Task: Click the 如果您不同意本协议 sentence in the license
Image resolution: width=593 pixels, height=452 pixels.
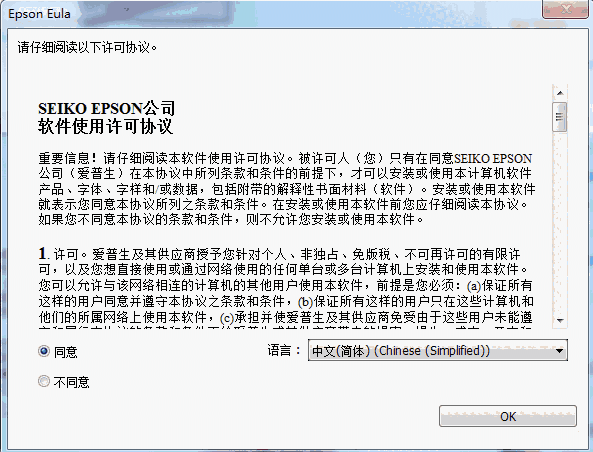Action: pyautogui.click(x=231, y=219)
